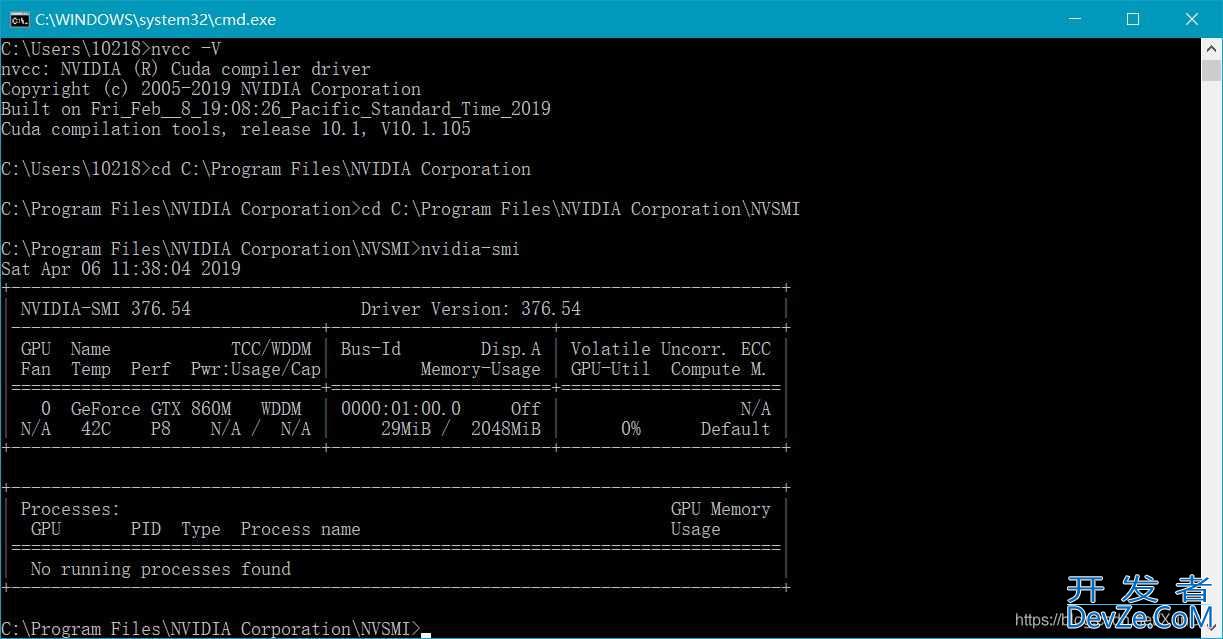Click the 'WDDM' value in GPU row

pyautogui.click(x=281, y=409)
